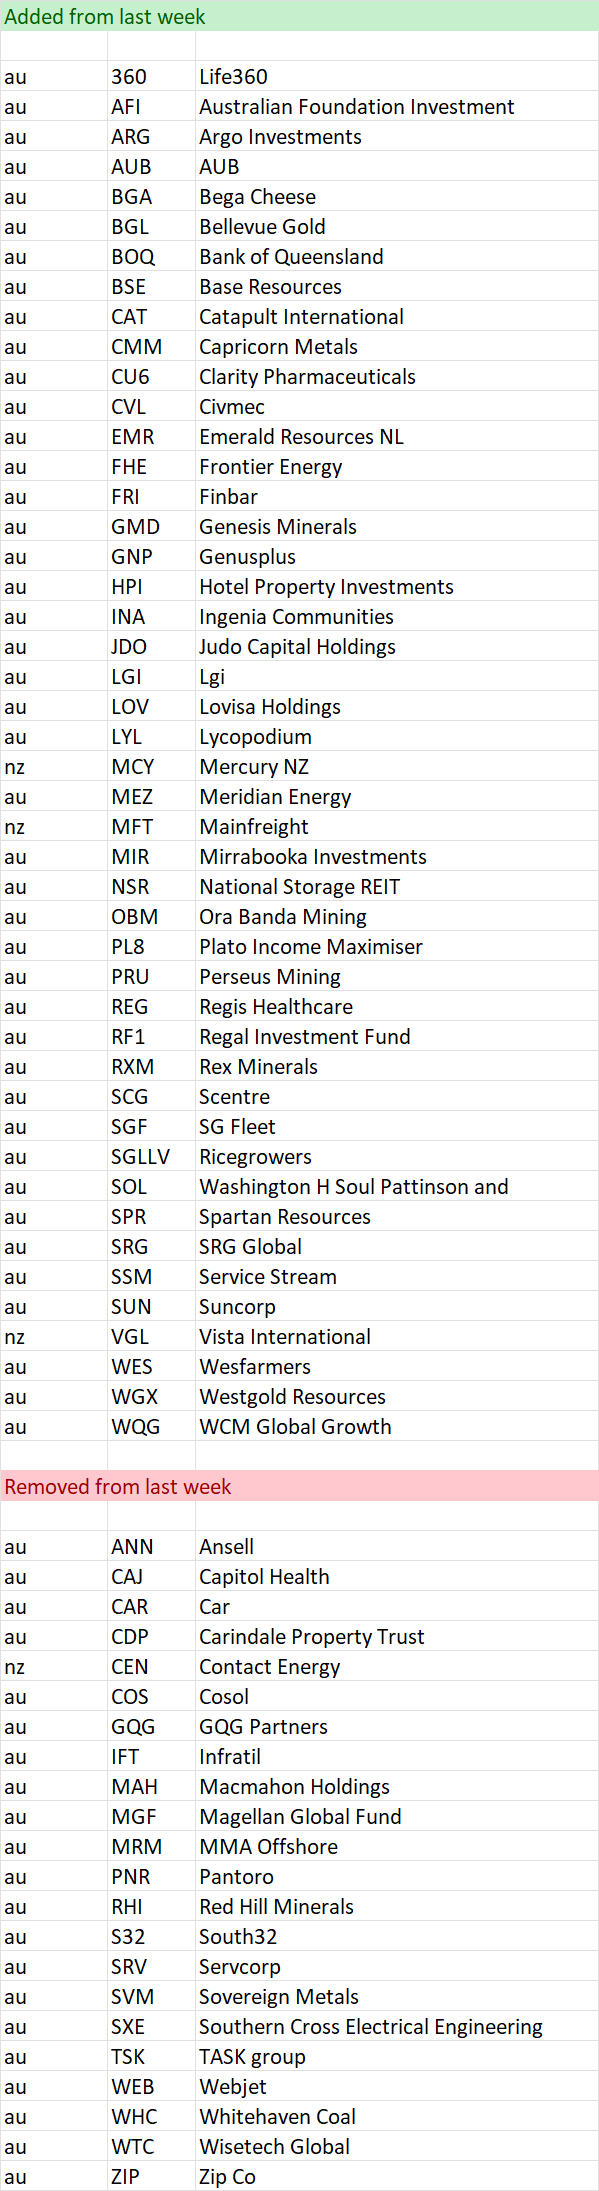Image resolution: width=599 pixels, height=2191 pixels.
Task: Click the Southern Cross Electrical Engineering cell
Action: (397, 2026)
